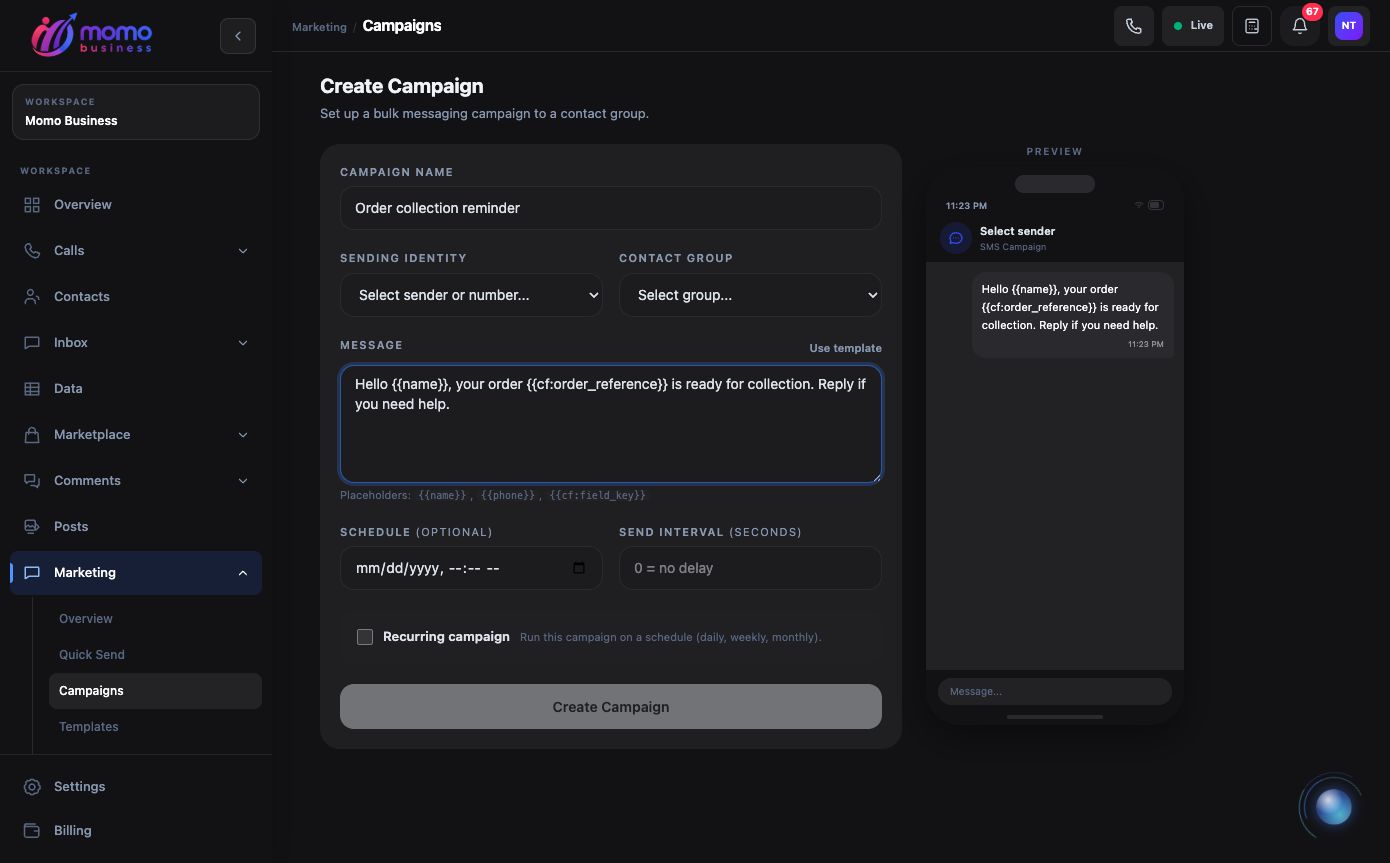The height and width of the screenshot is (863, 1390).
Task: Click the floating assistant orb
Action: click(x=1333, y=806)
